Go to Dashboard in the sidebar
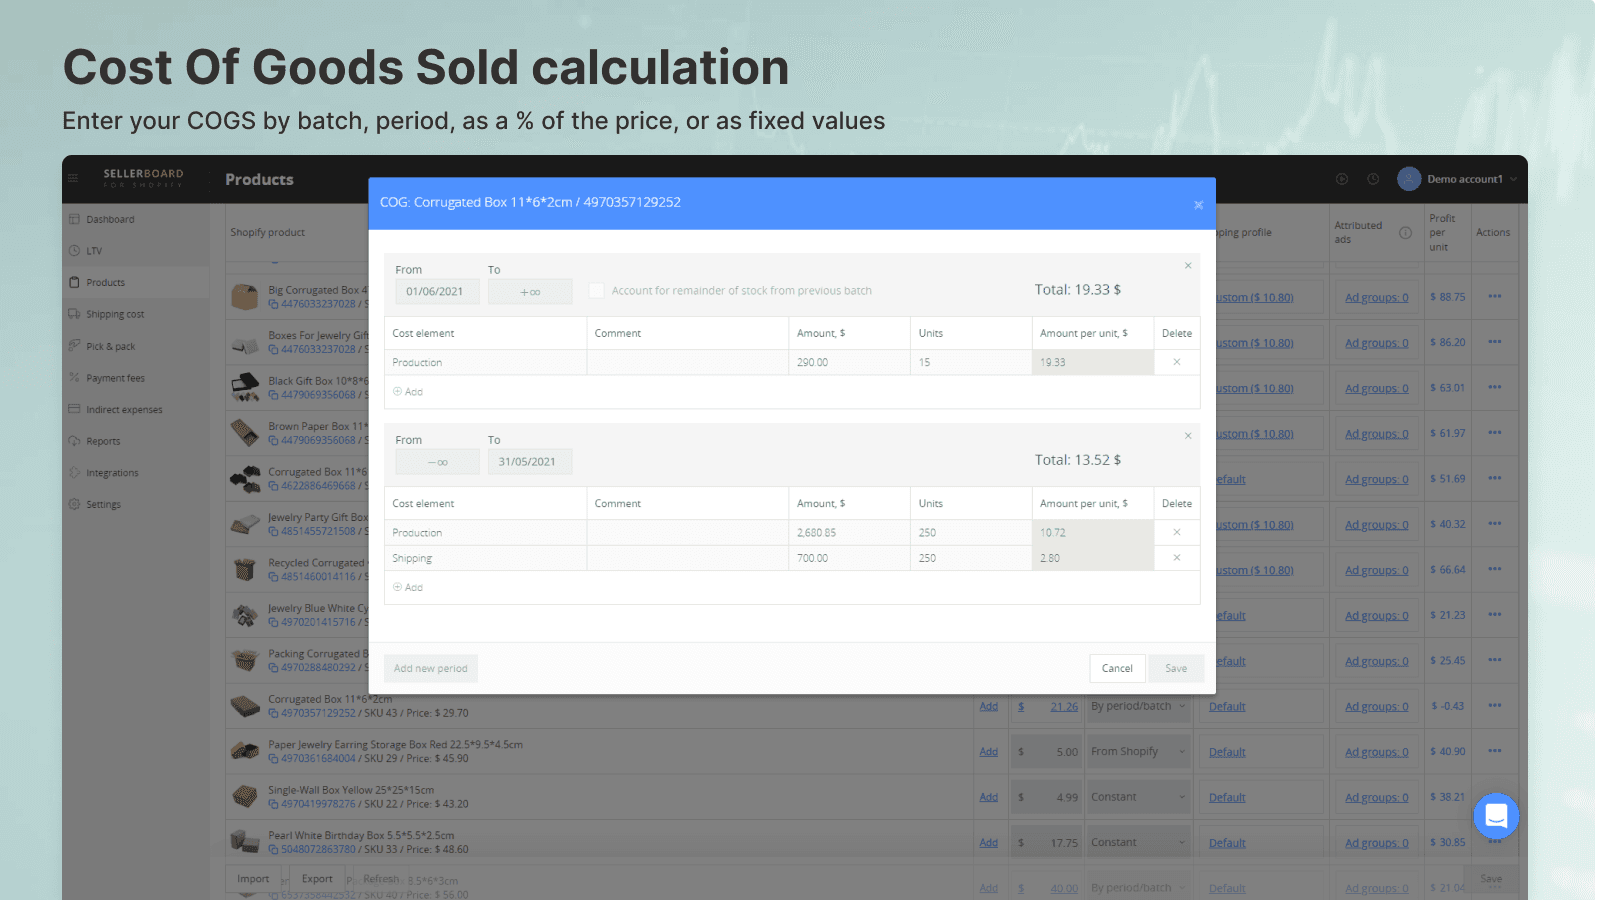1600x900 pixels. click(x=110, y=220)
